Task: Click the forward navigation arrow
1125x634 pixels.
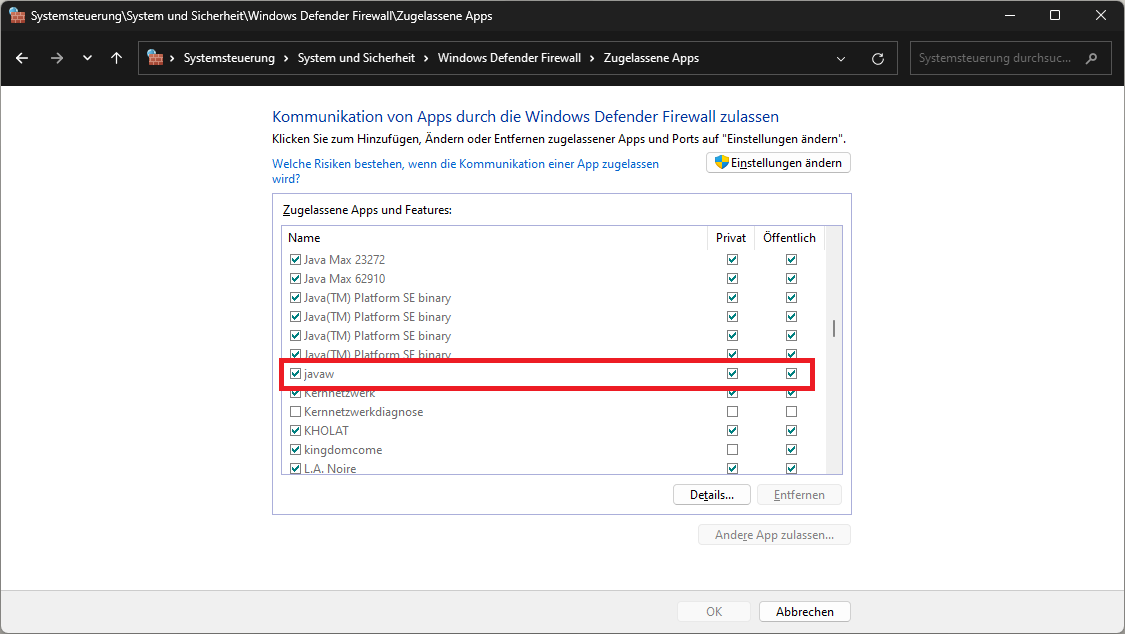Action: click(57, 58)
